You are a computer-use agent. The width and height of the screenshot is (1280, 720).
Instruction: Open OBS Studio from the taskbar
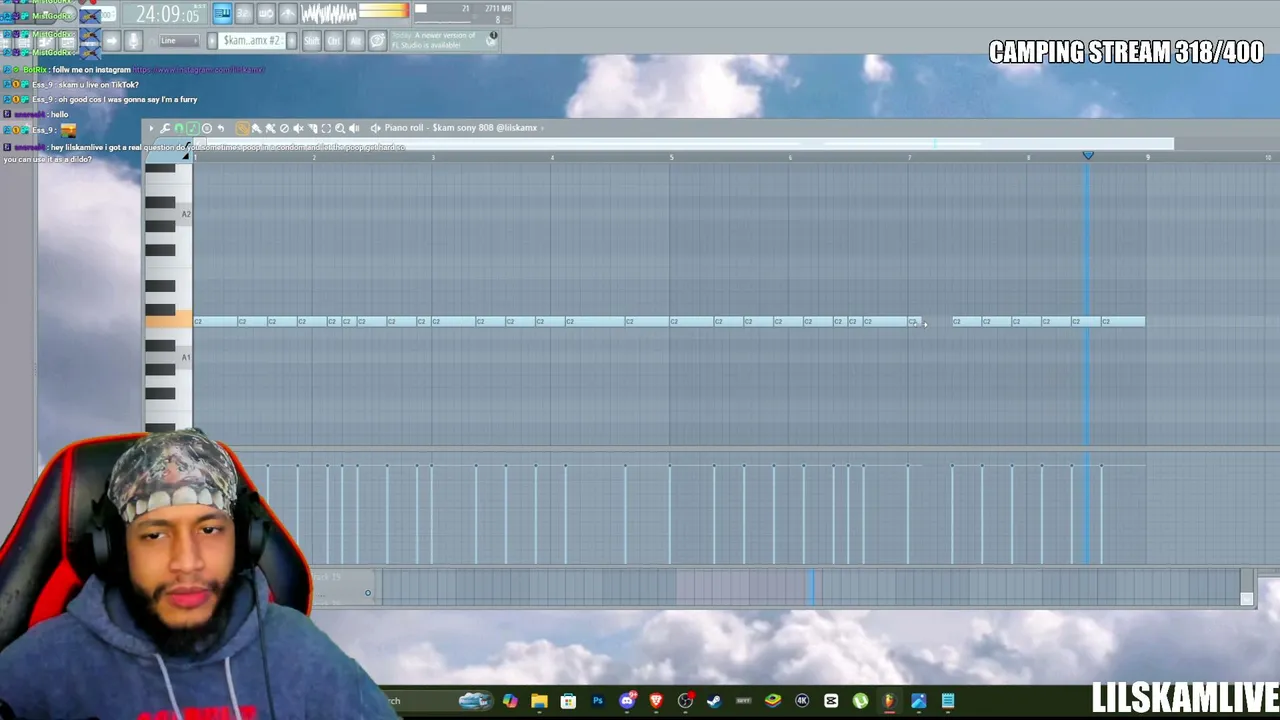685,701
